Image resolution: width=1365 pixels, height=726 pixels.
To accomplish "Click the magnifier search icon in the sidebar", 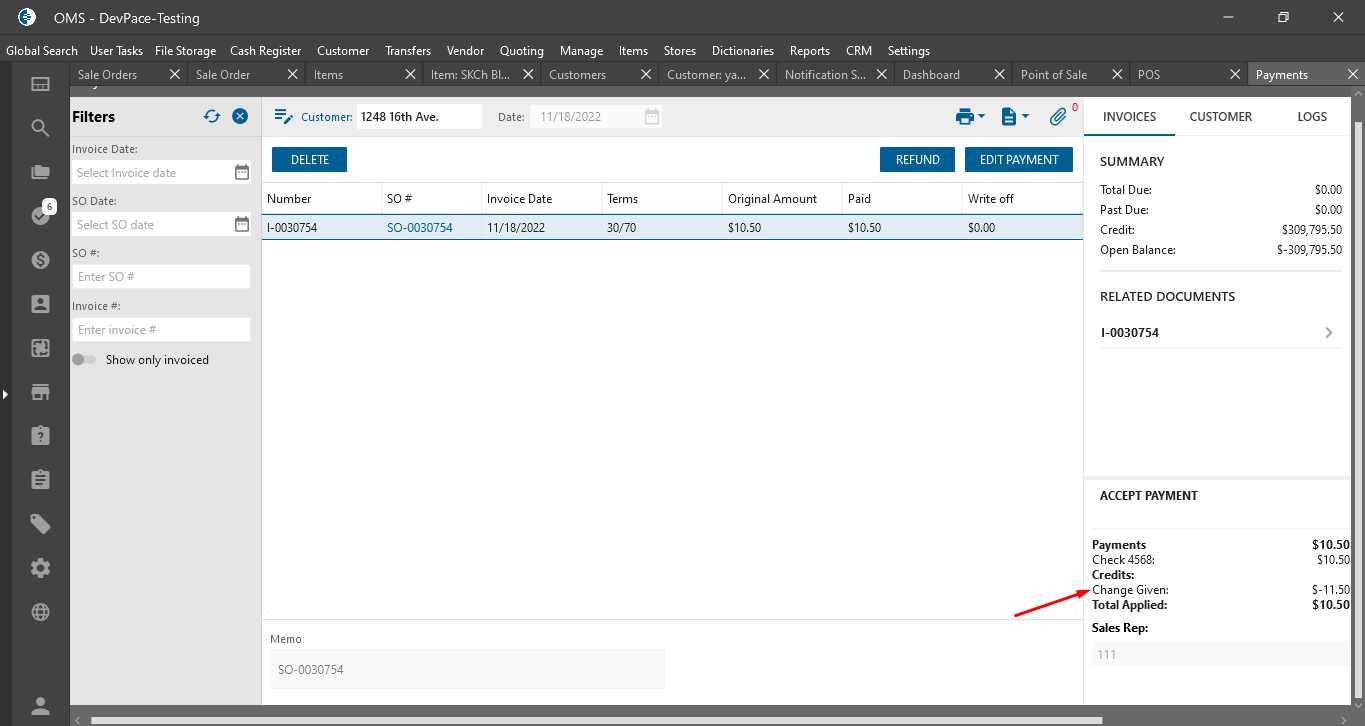I will click(x=40, y=128).
